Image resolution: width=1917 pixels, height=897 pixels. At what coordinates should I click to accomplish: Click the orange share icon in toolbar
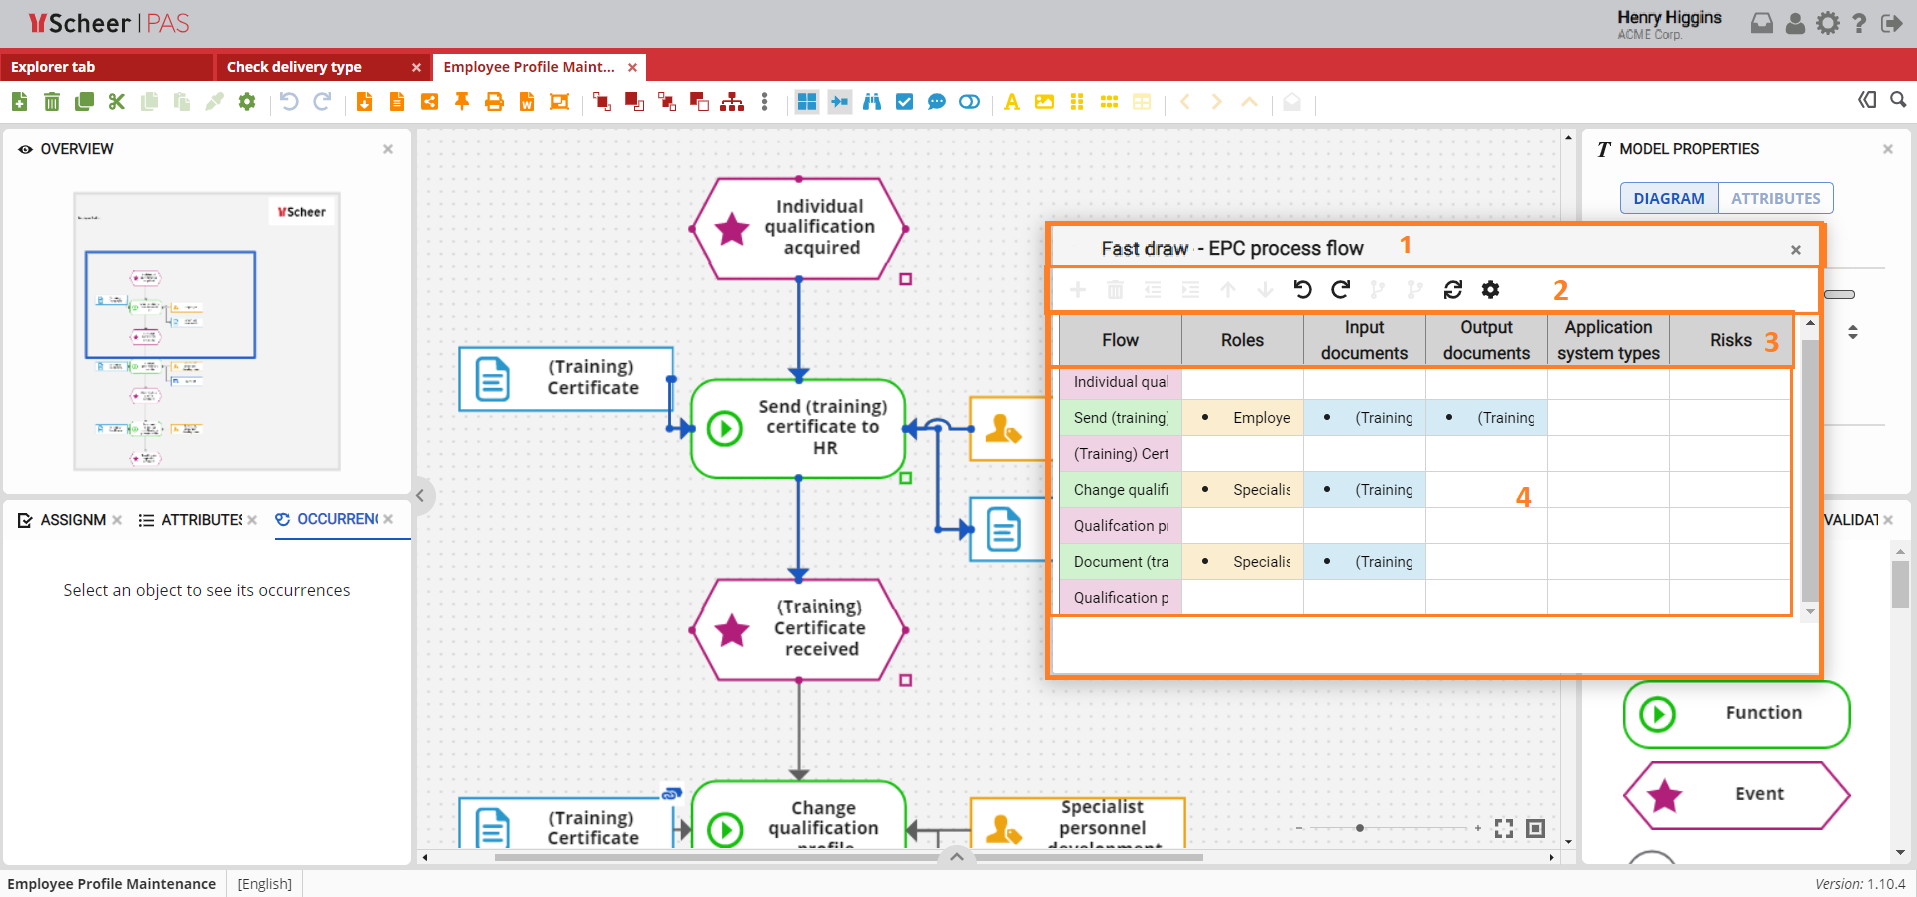(x=429, y=102)
